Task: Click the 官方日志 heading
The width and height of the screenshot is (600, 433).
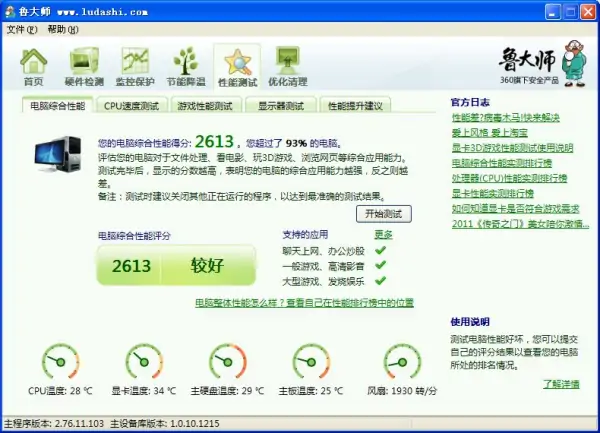Action: [x=470, y=102]
